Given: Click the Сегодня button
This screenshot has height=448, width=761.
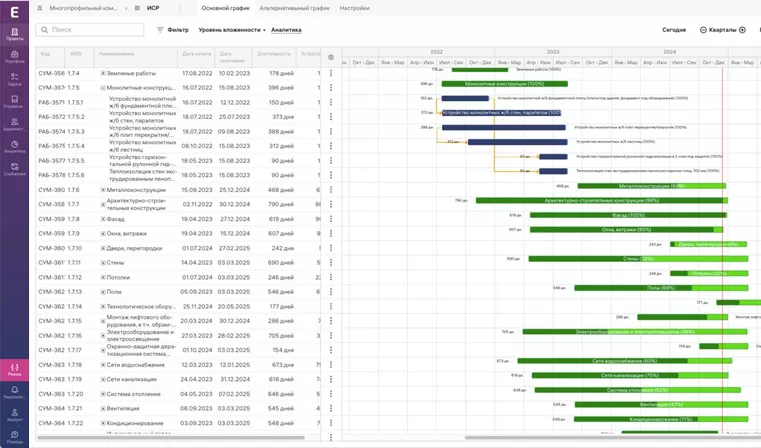Looking at the screenshot, I should coord(674,30).
